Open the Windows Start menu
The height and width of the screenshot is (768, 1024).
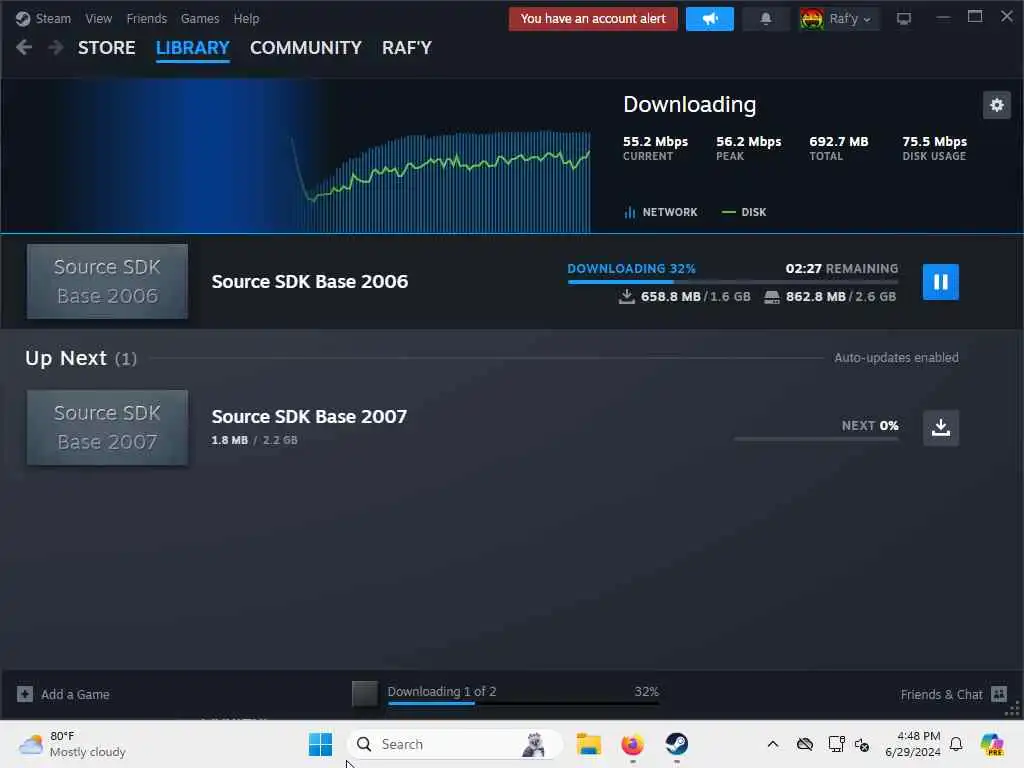(320, 744)
